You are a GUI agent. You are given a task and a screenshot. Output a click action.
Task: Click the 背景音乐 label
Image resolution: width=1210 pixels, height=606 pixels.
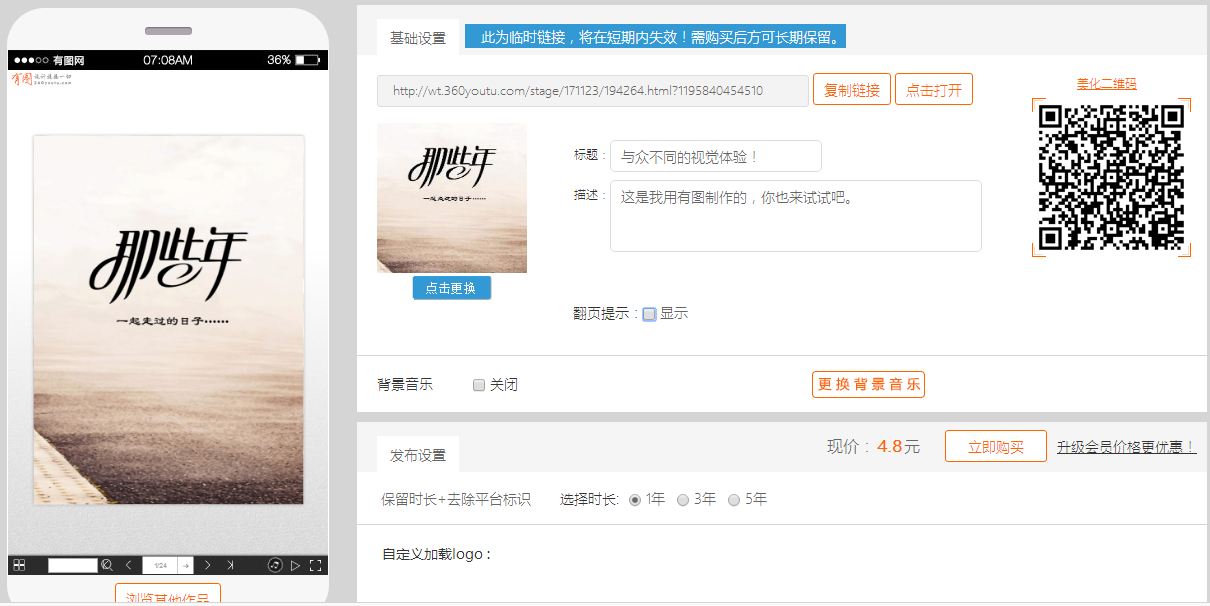tap(405, 385)
